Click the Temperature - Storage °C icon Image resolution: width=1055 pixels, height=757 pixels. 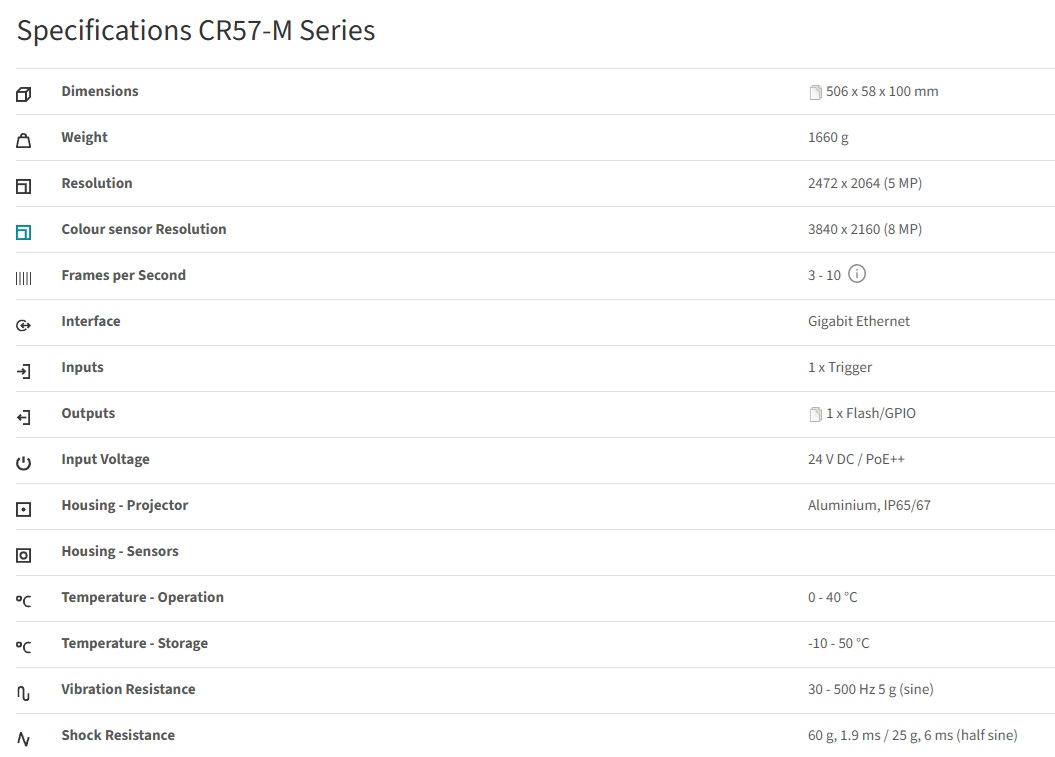[x=24, y=647]
